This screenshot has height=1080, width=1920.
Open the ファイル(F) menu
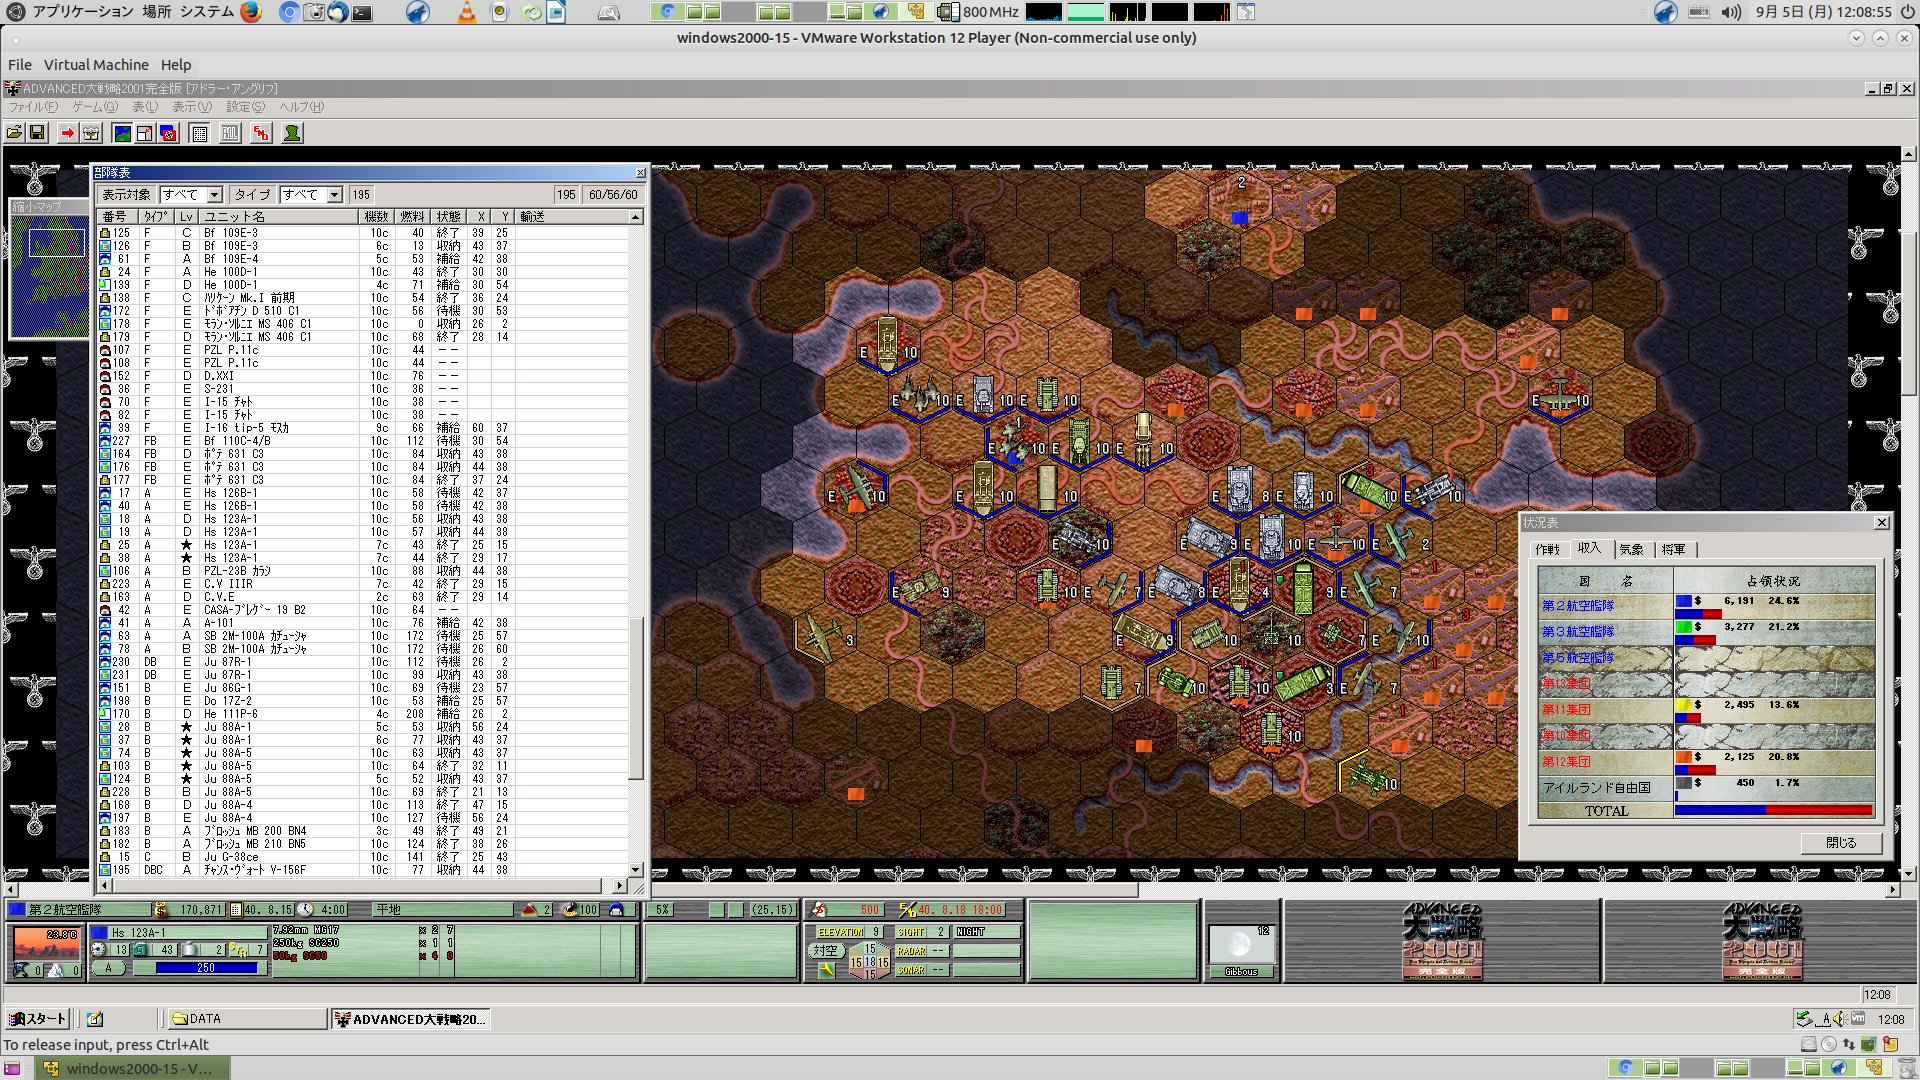click(x=34, y=107)
